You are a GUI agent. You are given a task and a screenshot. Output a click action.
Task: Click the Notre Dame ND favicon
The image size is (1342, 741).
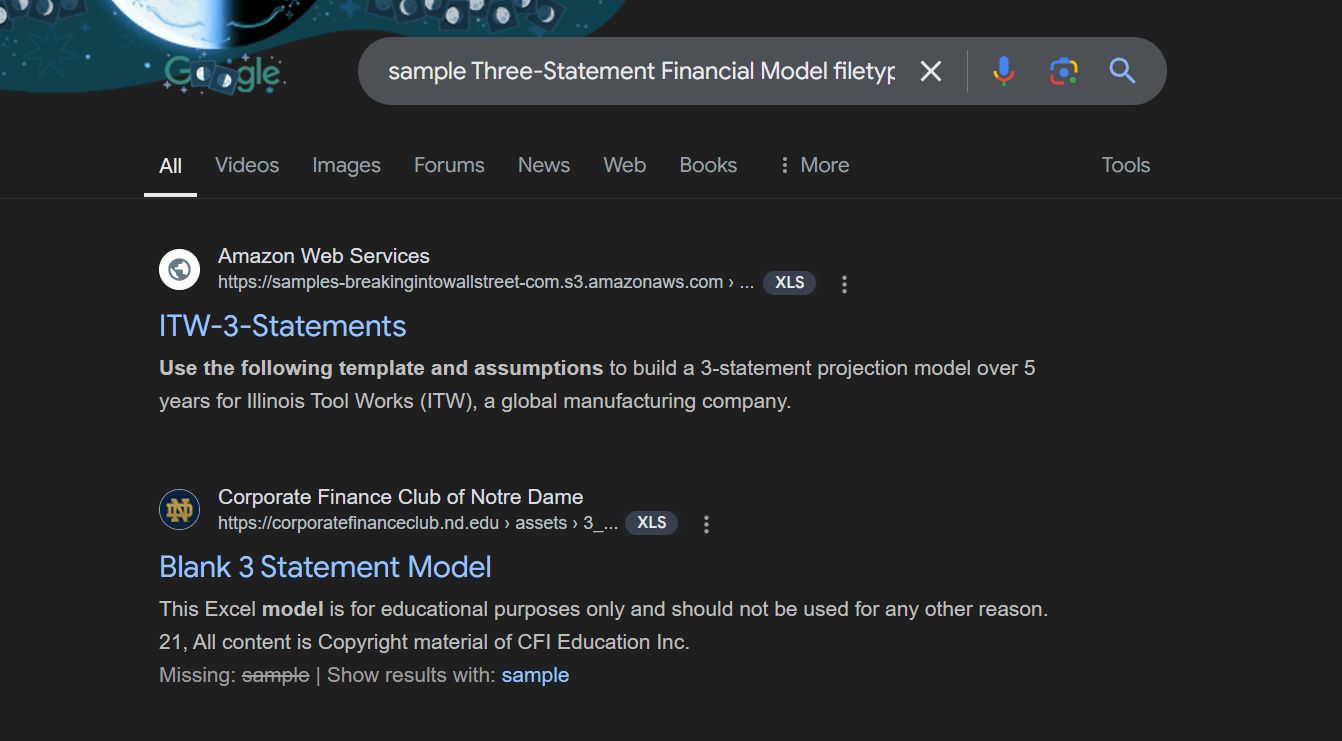(x=180, y=510)
